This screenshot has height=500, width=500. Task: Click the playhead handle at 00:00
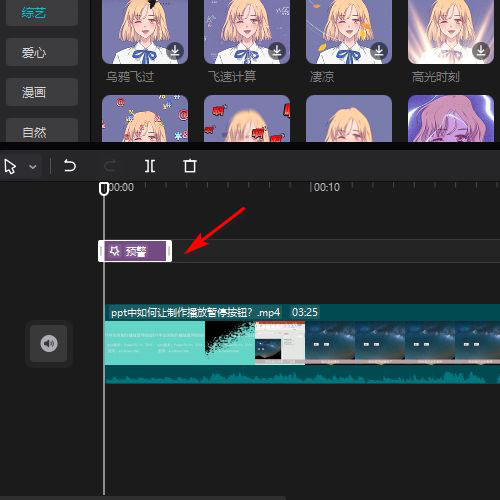[x=104, y=188]
